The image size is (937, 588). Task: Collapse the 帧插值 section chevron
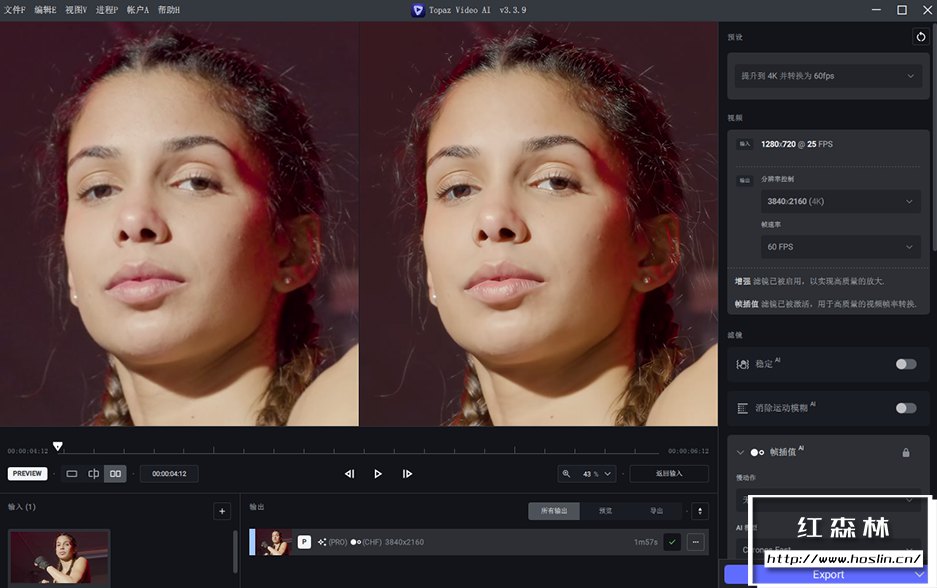[740, 452]
